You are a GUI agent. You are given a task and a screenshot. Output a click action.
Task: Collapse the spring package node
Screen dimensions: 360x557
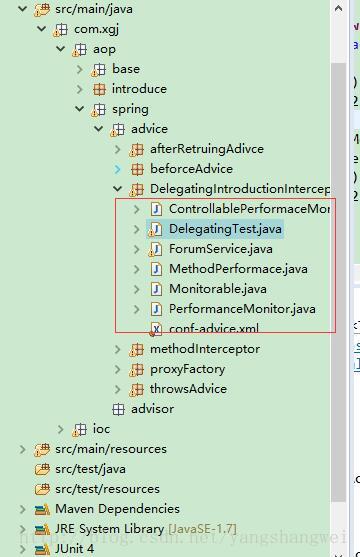point(80,108)
